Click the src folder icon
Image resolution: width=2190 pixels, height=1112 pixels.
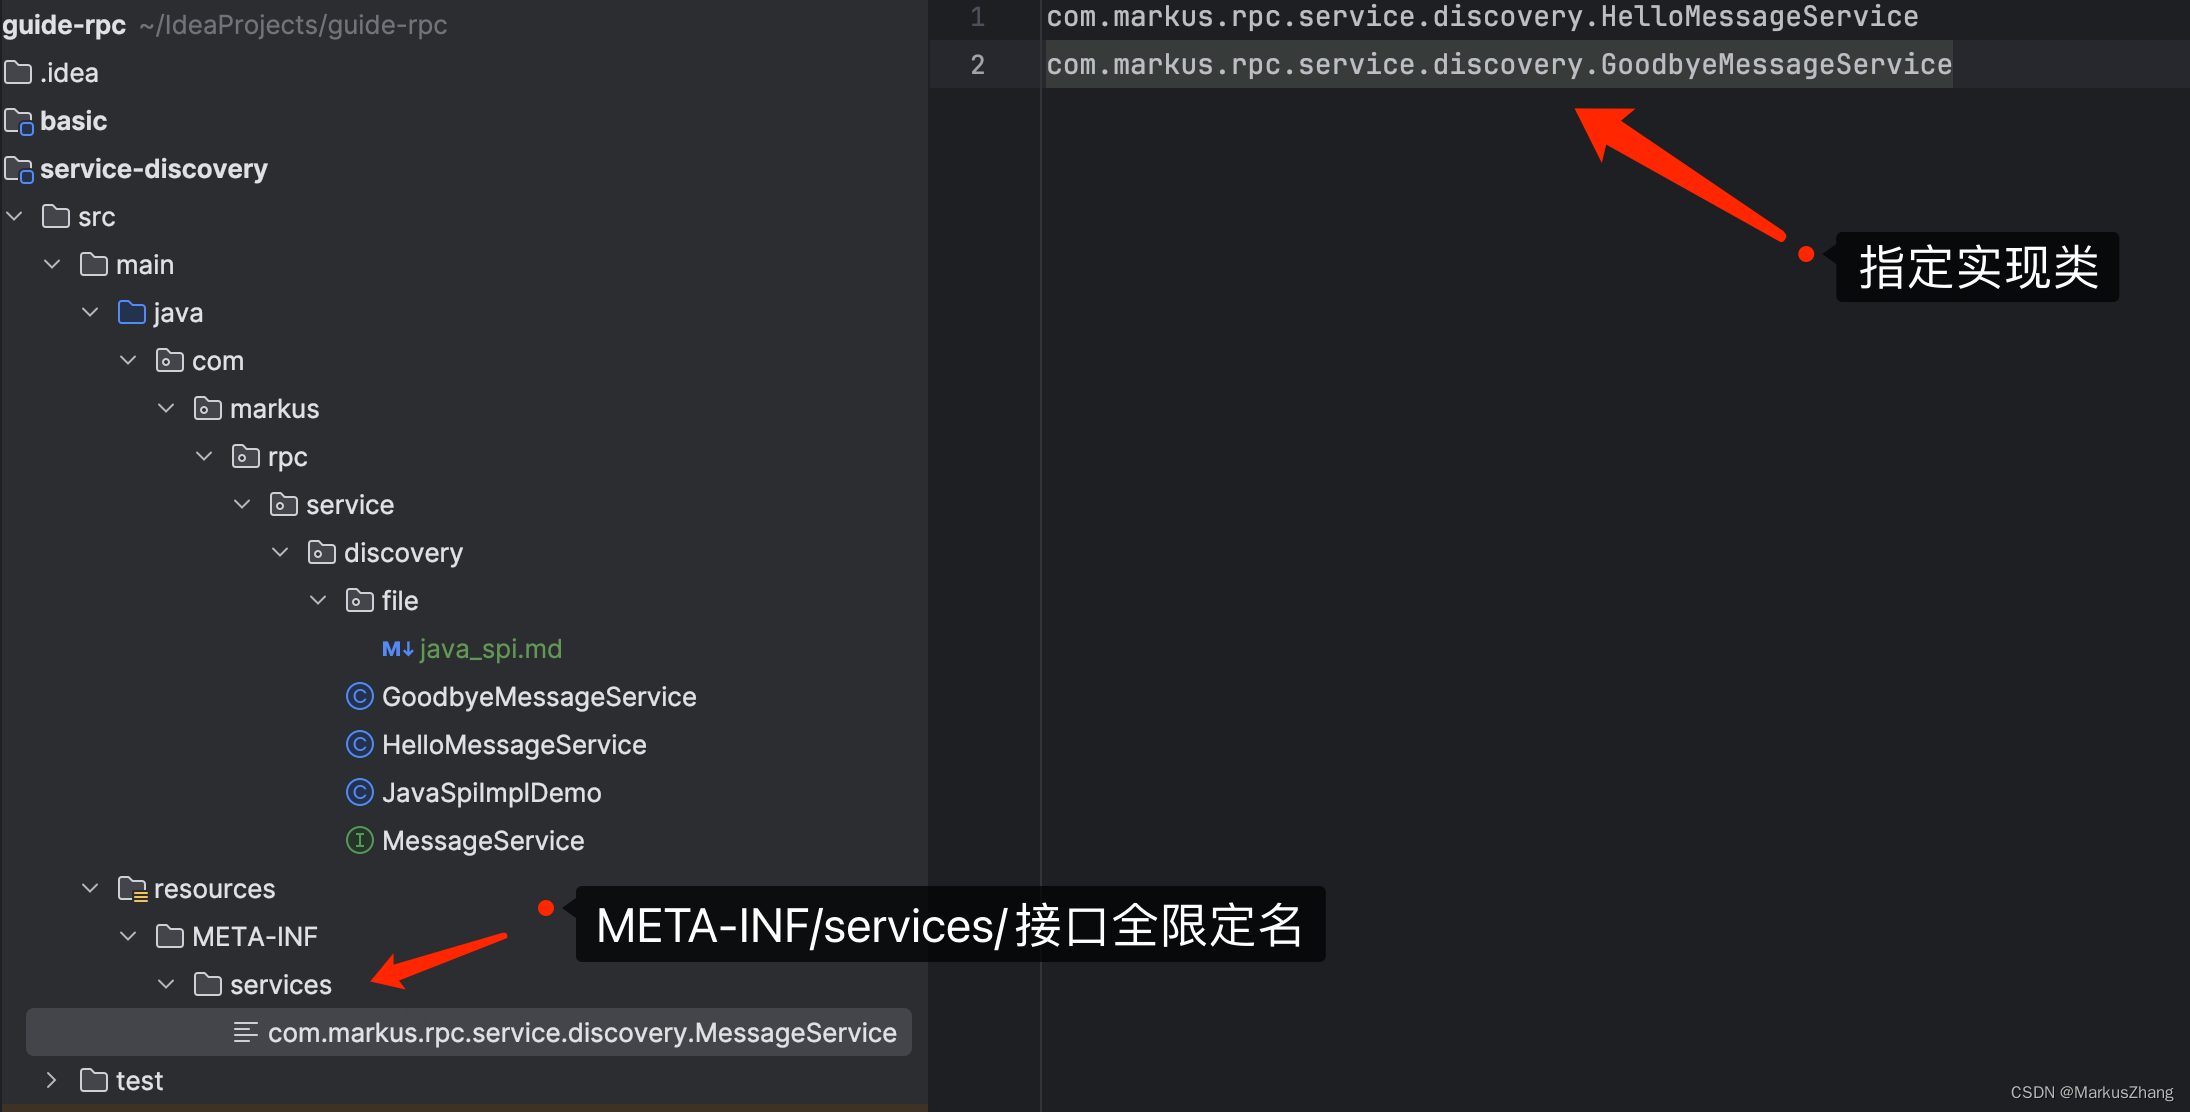(56, 216)
